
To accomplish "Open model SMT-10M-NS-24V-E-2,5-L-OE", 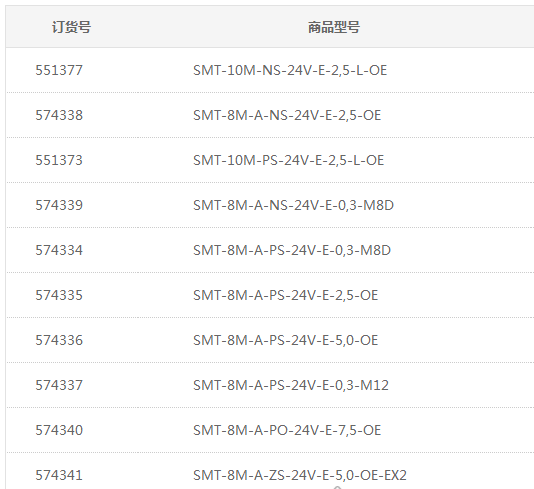I will pyautogui.click(x=290, y=70).
